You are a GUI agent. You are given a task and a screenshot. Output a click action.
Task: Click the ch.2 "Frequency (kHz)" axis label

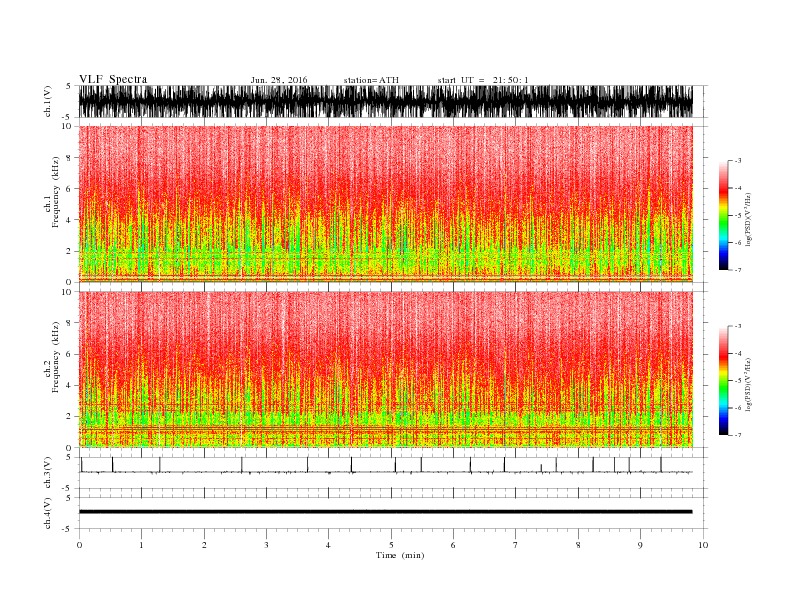click(x=56, y=357)
